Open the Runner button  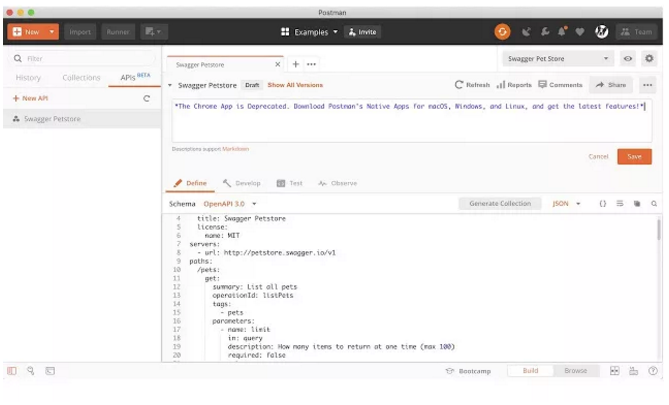click(118, 32)
